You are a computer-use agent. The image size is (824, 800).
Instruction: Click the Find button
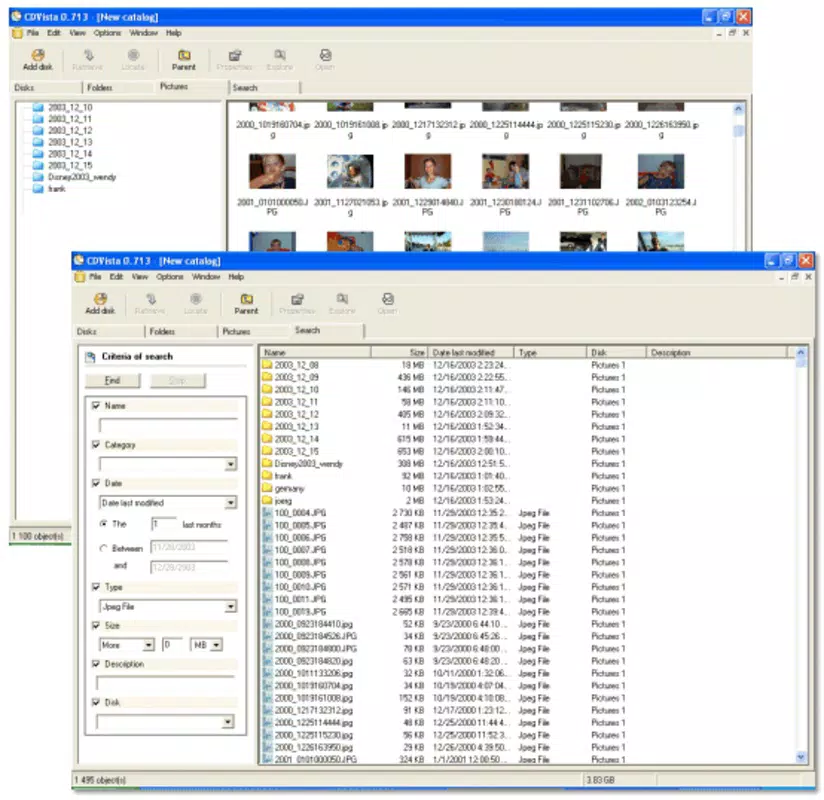[x=112, y=381]
